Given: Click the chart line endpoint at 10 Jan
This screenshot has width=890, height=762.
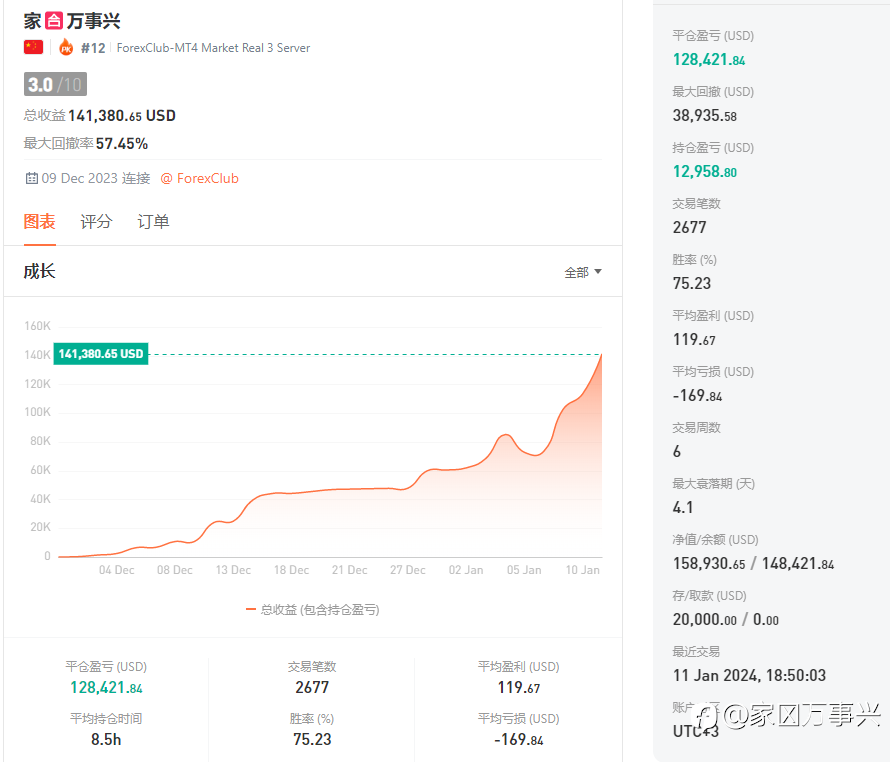Looking at the screenshot, I should [602, 354].
